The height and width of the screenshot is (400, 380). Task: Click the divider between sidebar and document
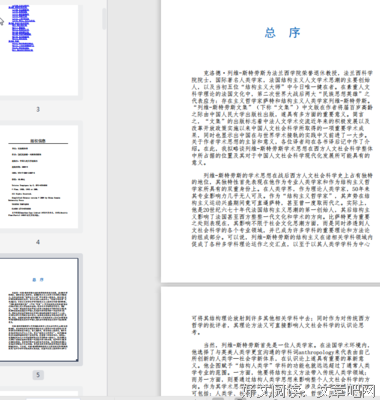(108, 200)
